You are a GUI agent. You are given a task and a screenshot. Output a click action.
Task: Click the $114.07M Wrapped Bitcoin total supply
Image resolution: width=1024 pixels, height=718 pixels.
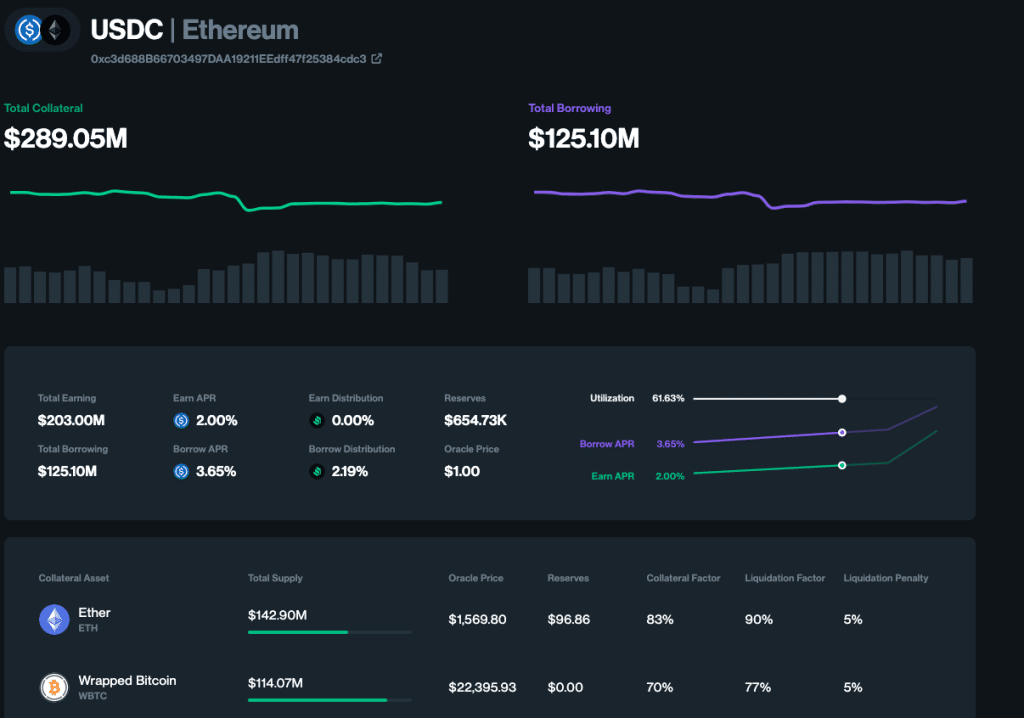point(276,683)
